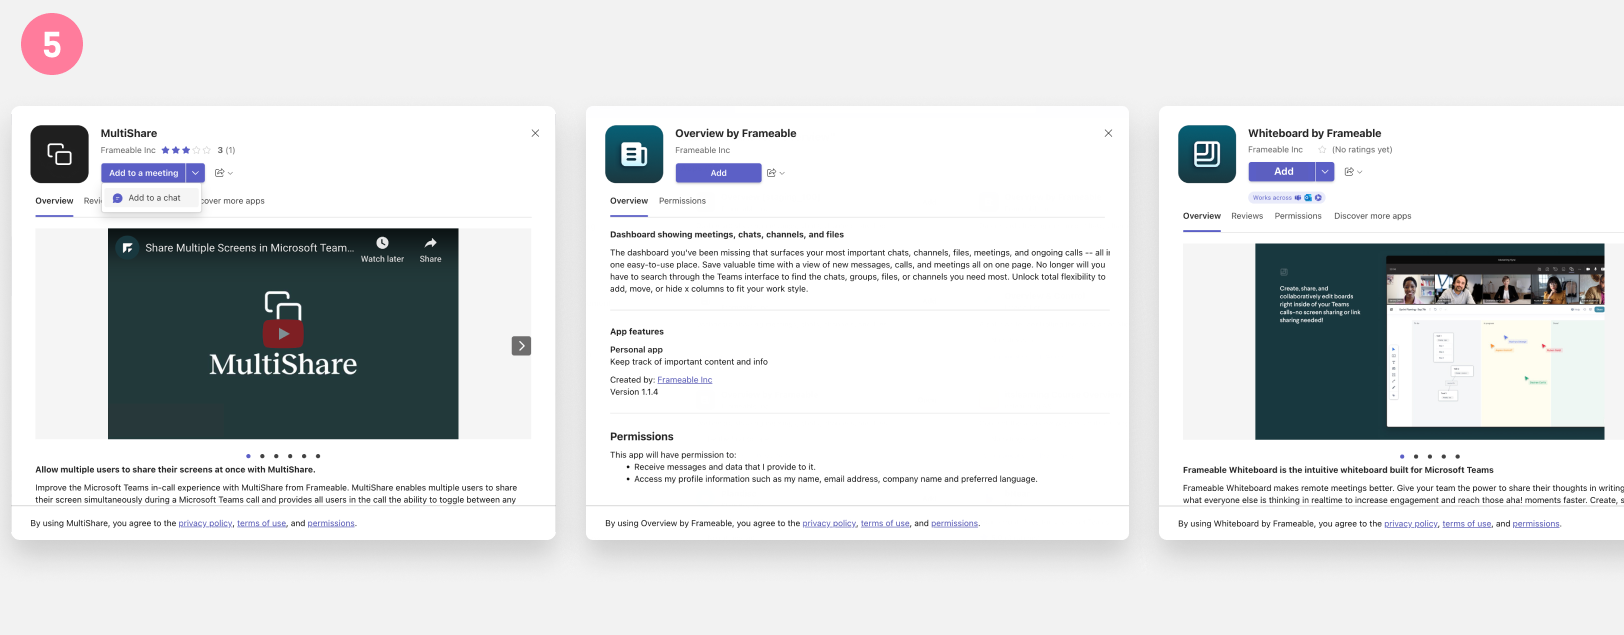1624x635 pixels.
Task: Open privacy policy link in Whiteboard footer
Action: (1411, 524)
